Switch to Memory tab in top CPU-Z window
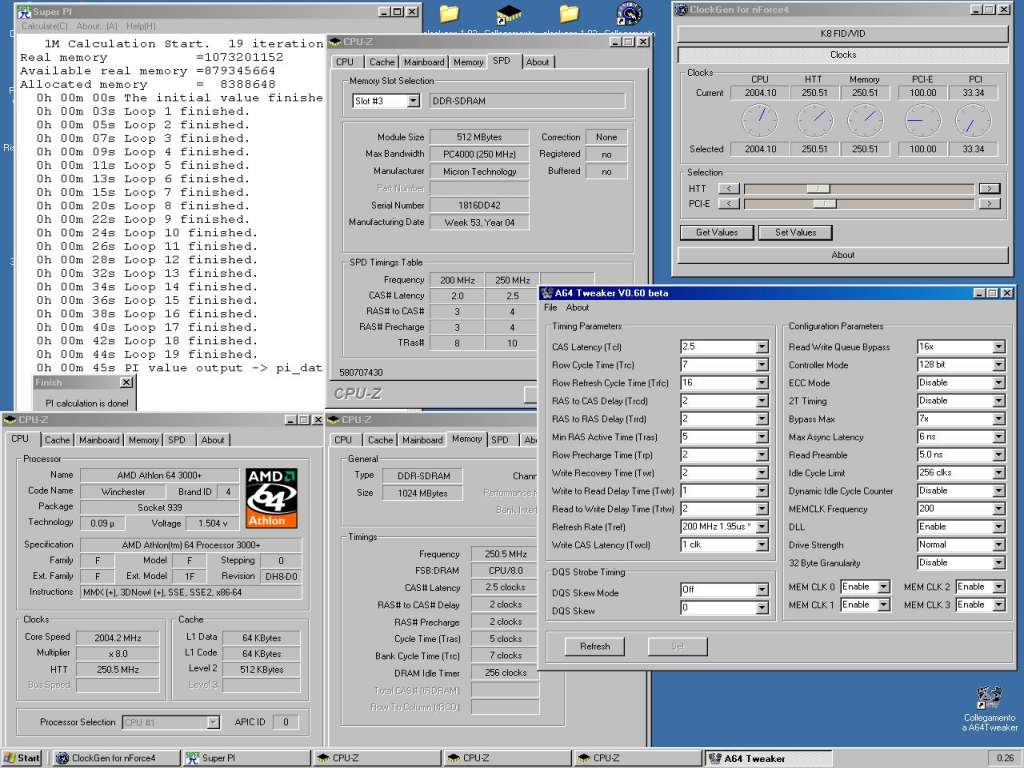The height and width of the screenshot is (768, 1024). 468,62
